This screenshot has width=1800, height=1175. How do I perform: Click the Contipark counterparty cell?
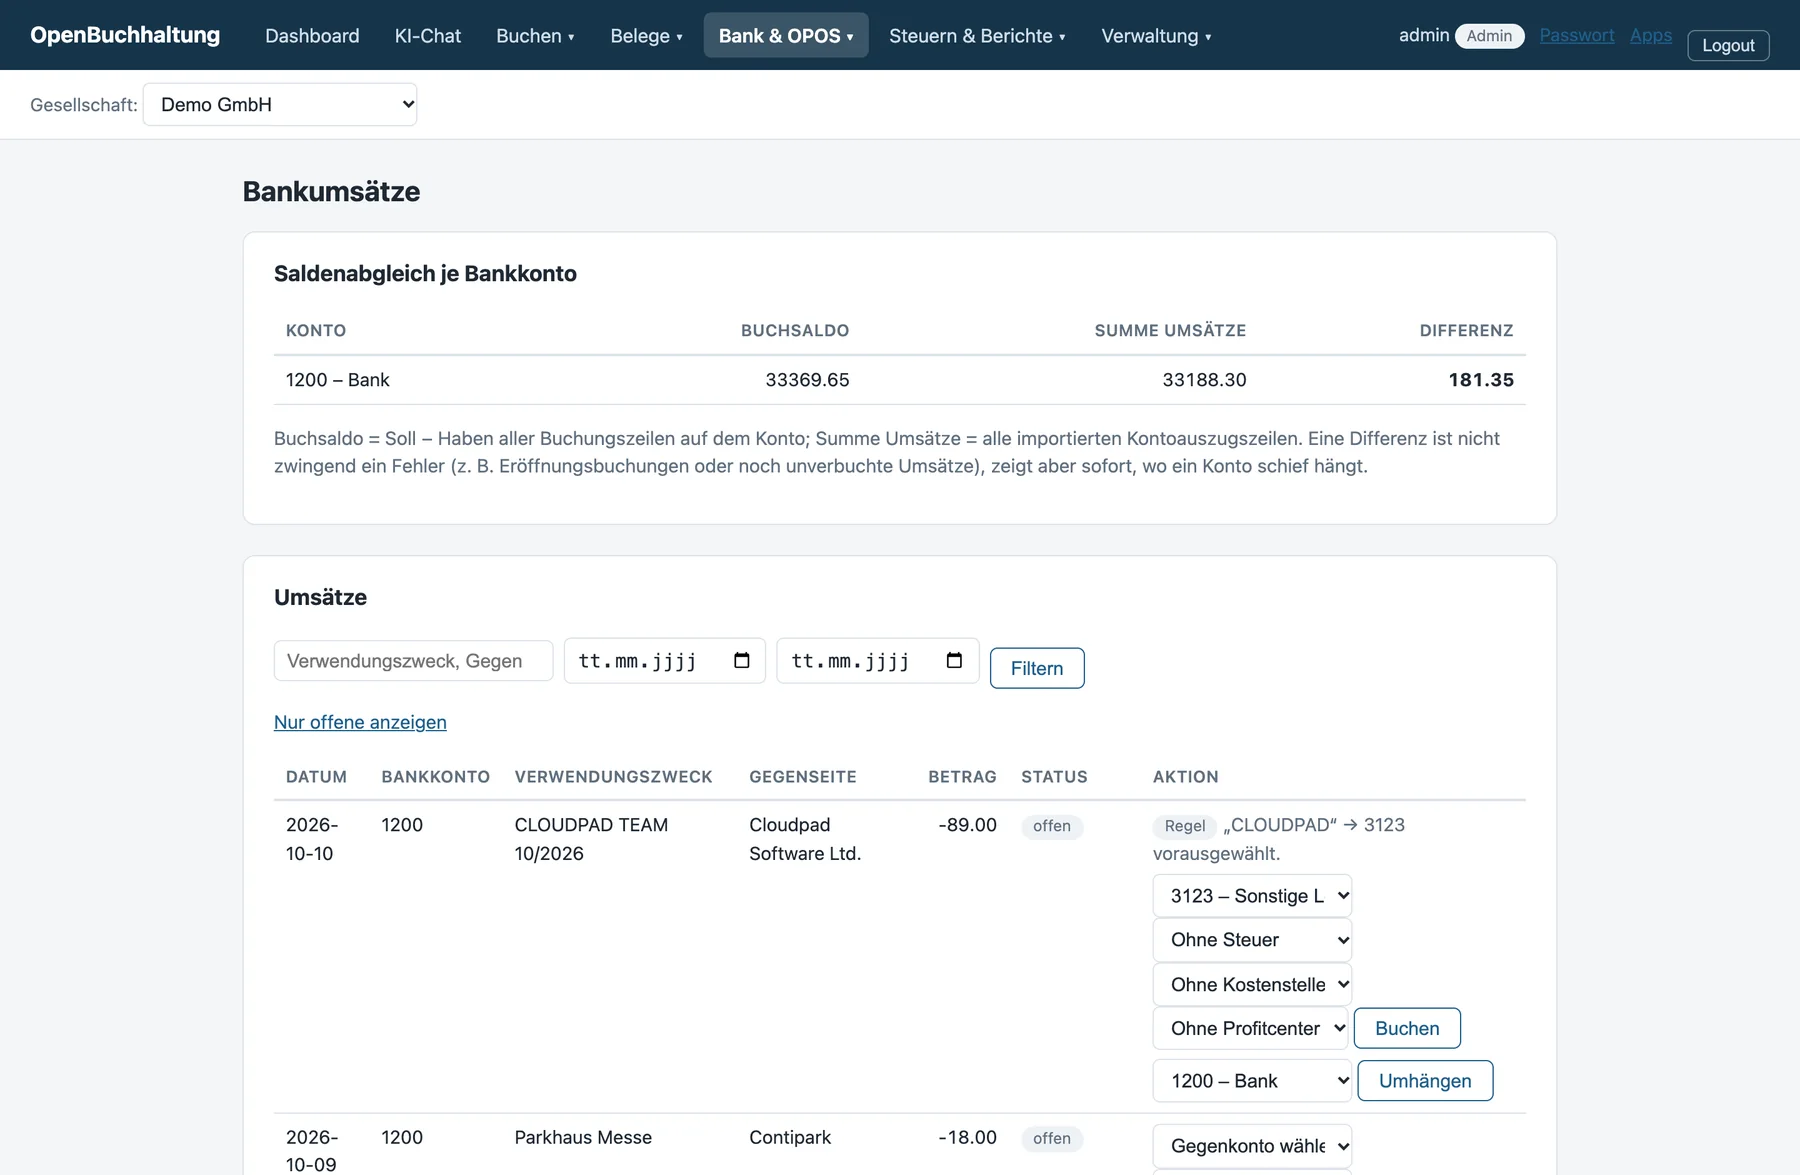click(790, 1137)
